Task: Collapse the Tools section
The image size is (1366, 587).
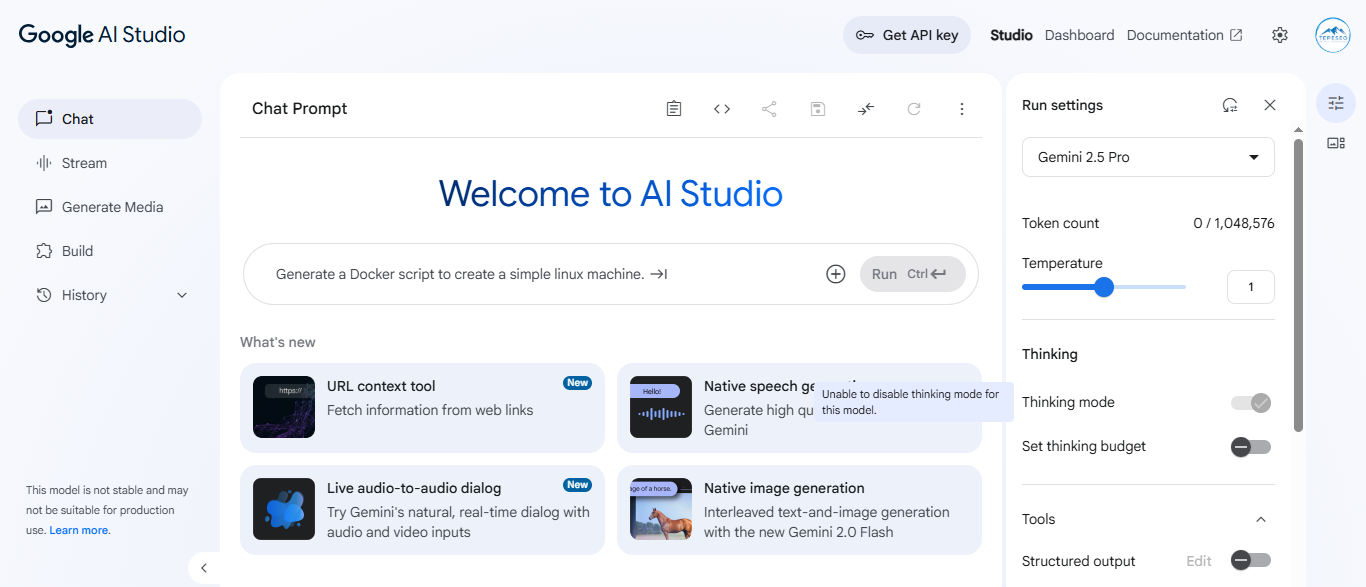Action: pos(1261,519)
